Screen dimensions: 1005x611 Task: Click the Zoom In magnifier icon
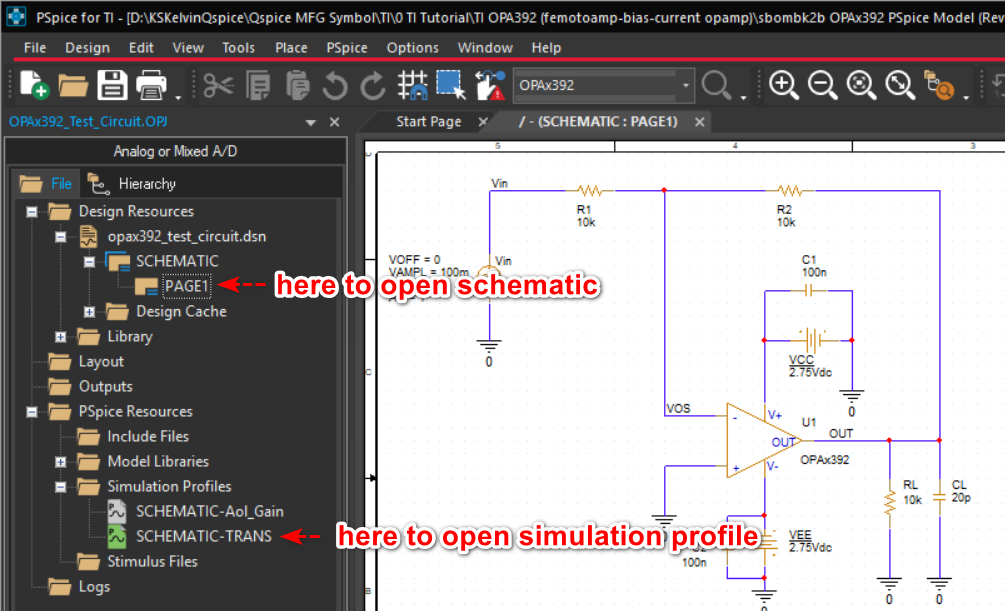coord(784,85)
